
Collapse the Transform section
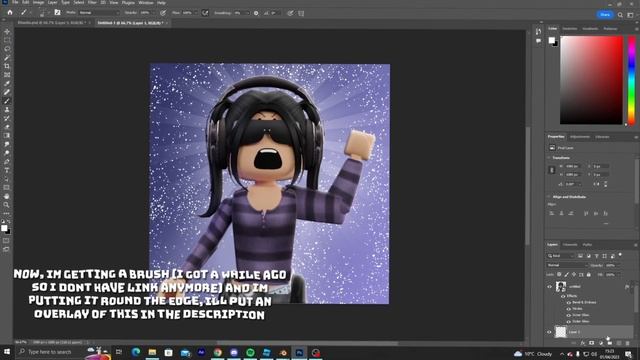click(x=549, y=158)
